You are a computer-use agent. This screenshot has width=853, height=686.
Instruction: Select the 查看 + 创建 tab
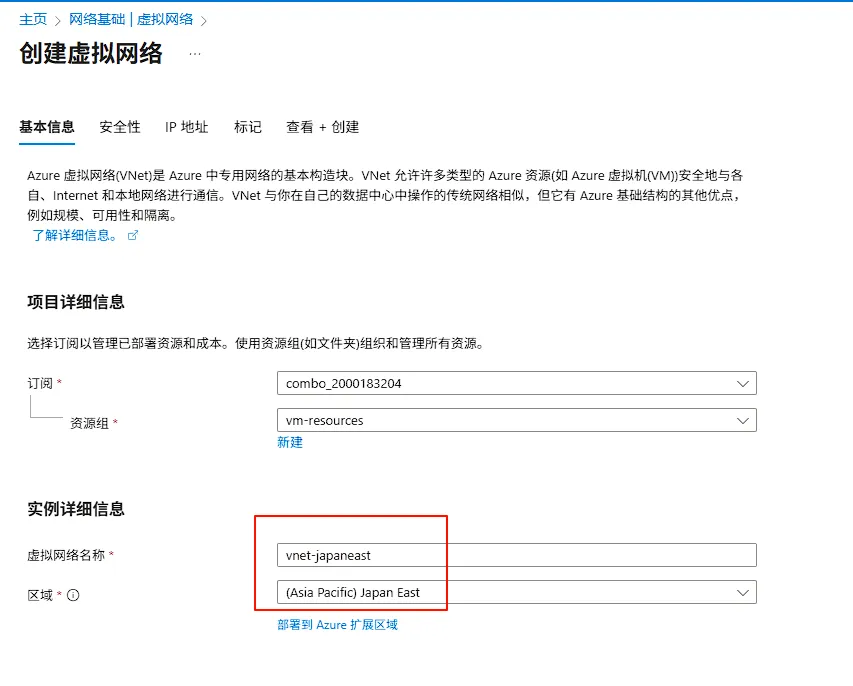[322, 127]
